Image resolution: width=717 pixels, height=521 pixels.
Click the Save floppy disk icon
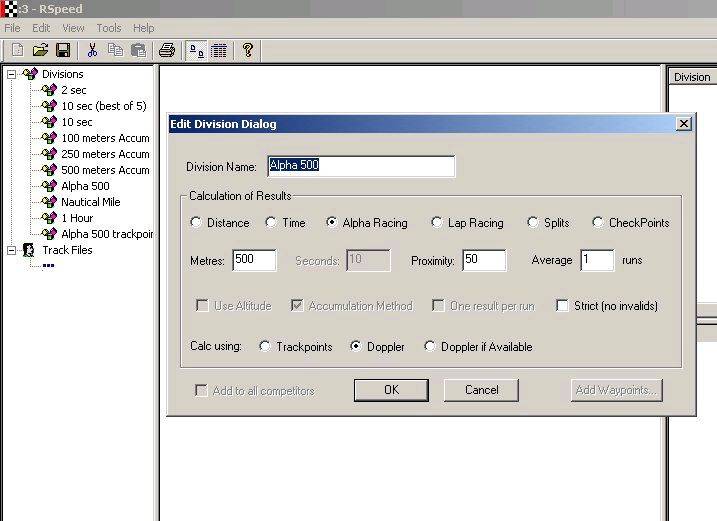pyautogui.click(x=62, y=50)
